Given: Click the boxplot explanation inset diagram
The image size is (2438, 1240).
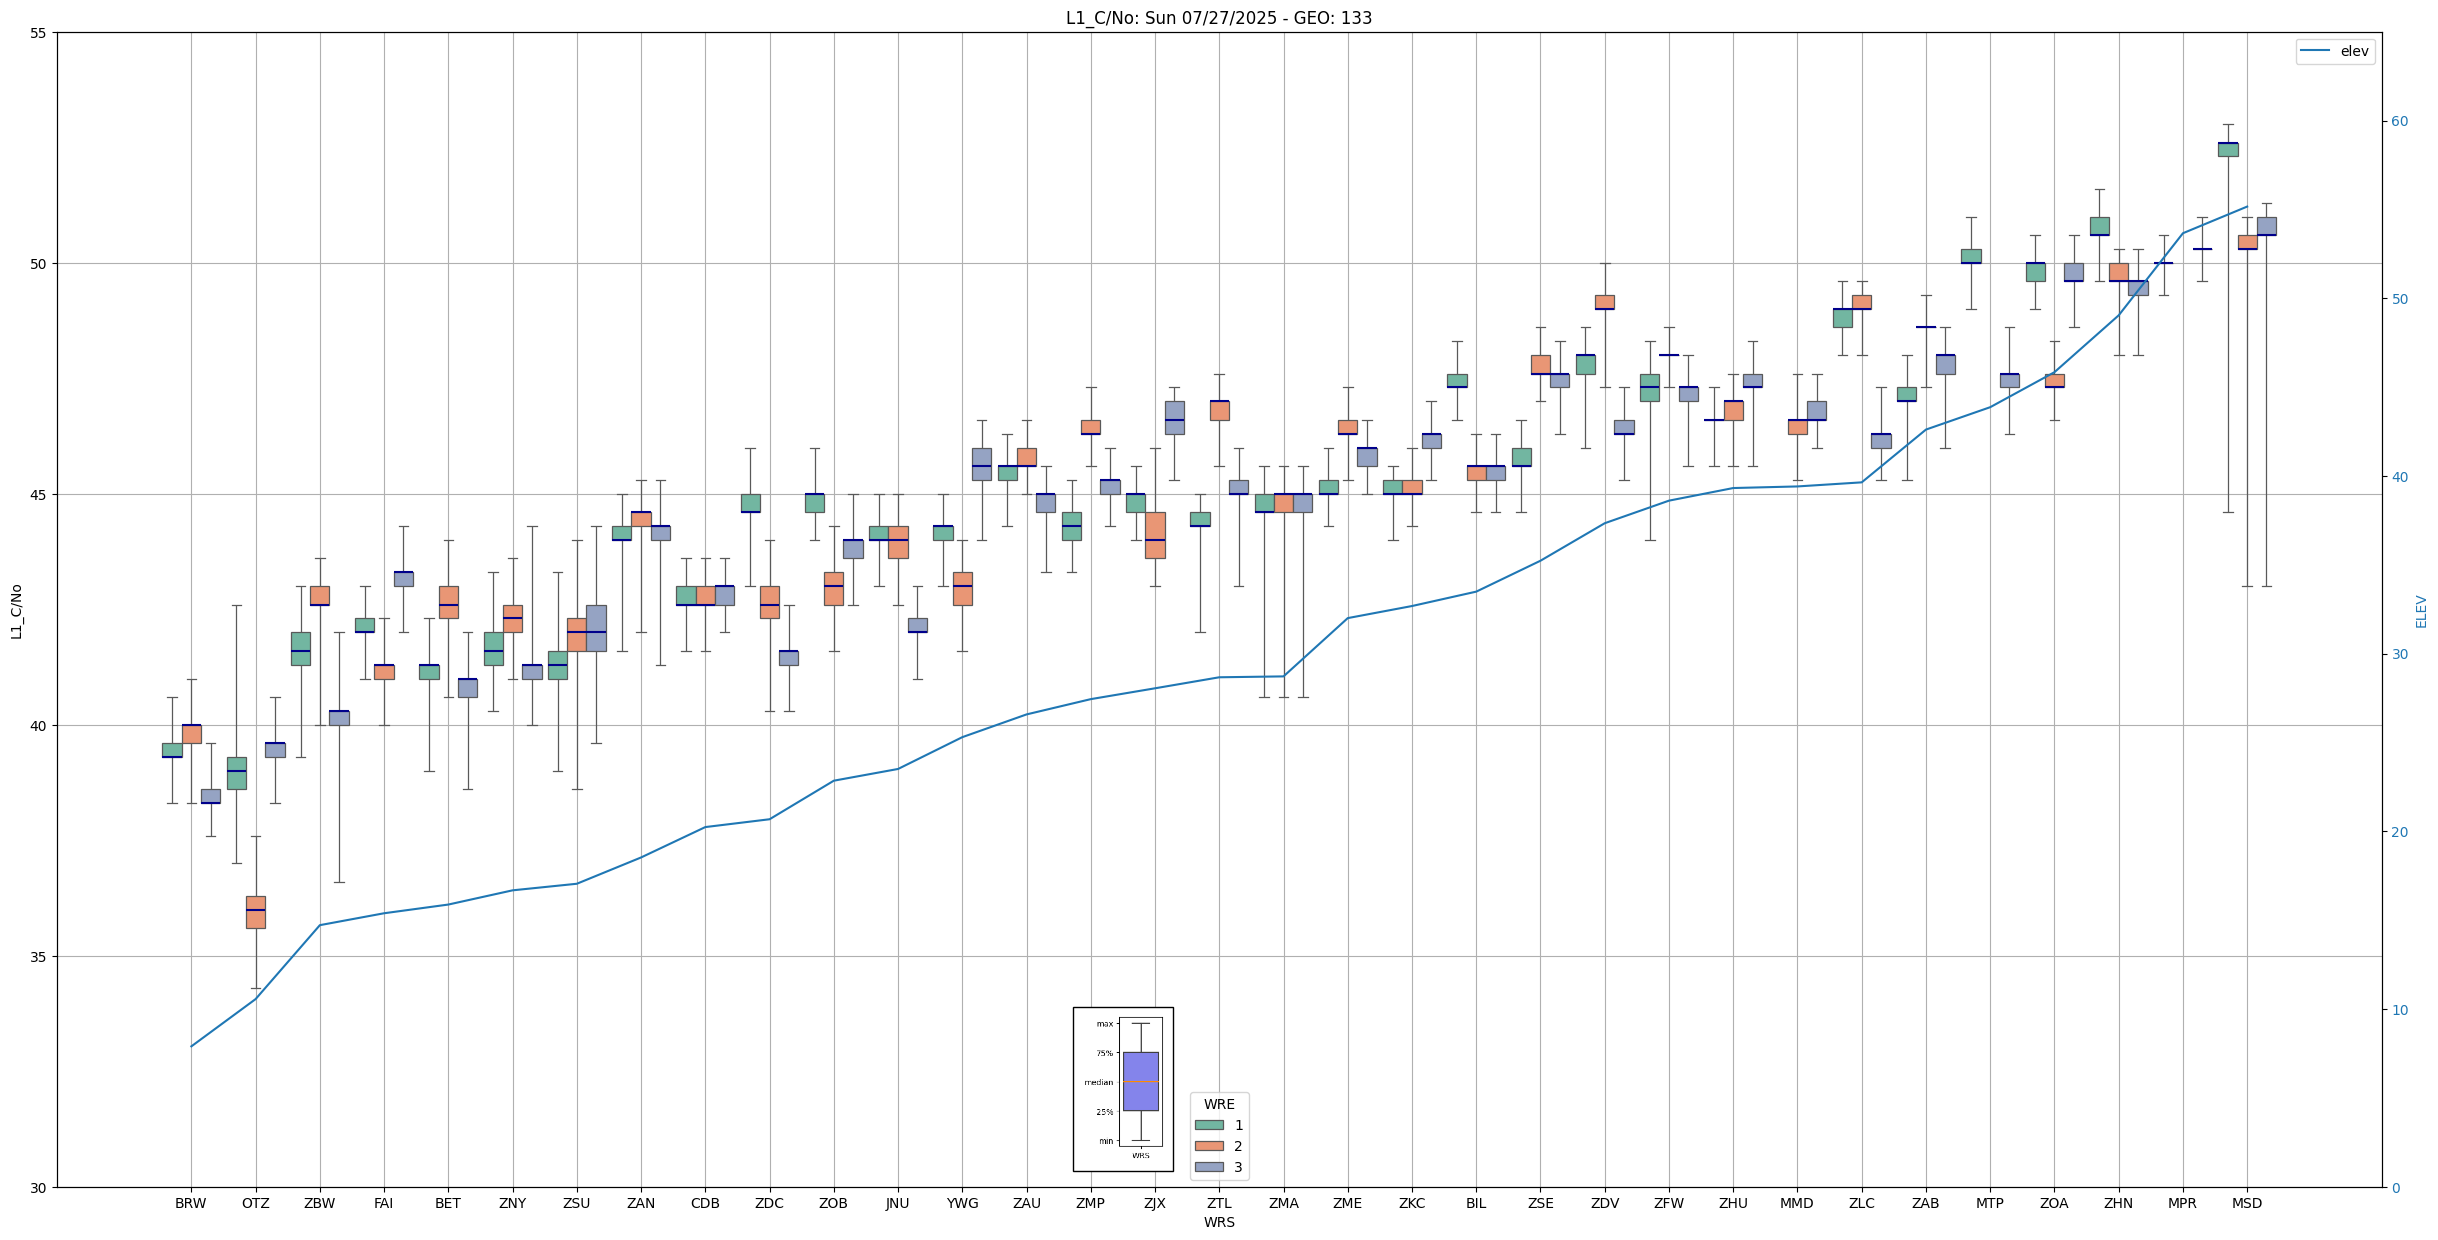Looking at the screenshot, I should pos(1123,1088).
